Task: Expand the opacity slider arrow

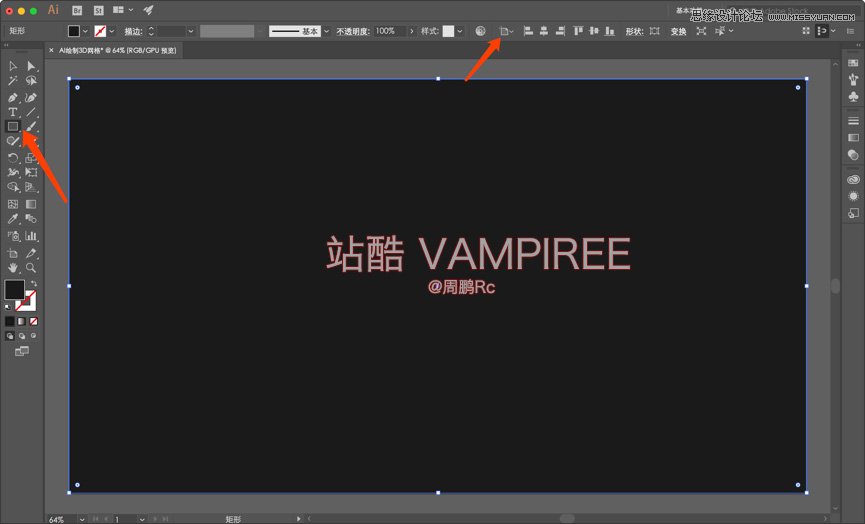Action: [x=412, y=31]
